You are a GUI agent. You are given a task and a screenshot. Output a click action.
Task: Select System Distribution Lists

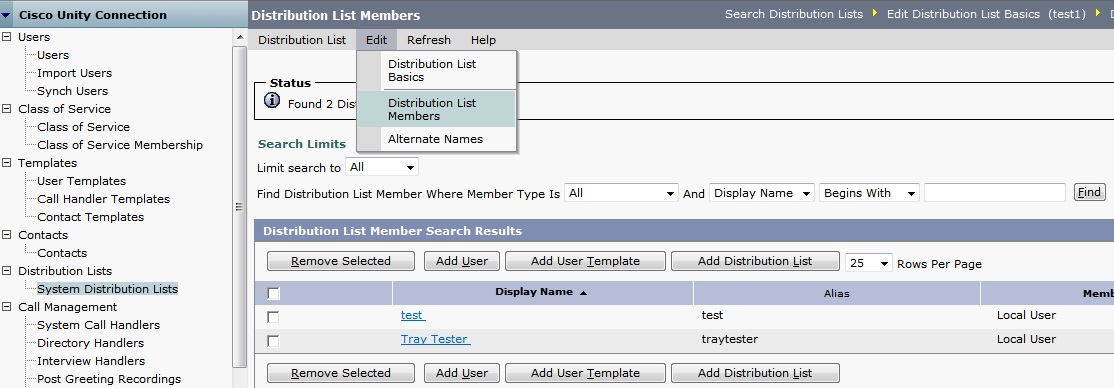click(107, 289)
